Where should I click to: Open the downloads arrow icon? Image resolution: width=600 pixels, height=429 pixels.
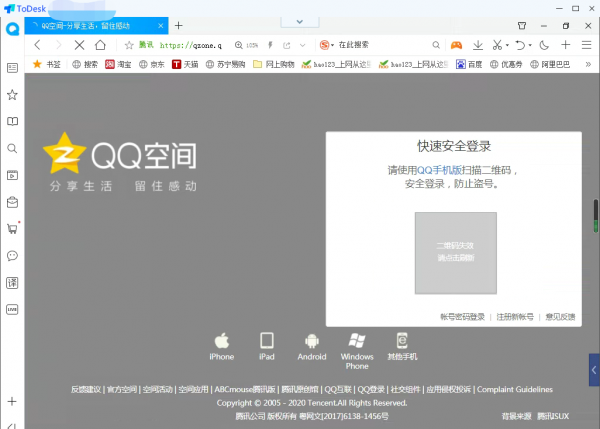coord(478,45)
